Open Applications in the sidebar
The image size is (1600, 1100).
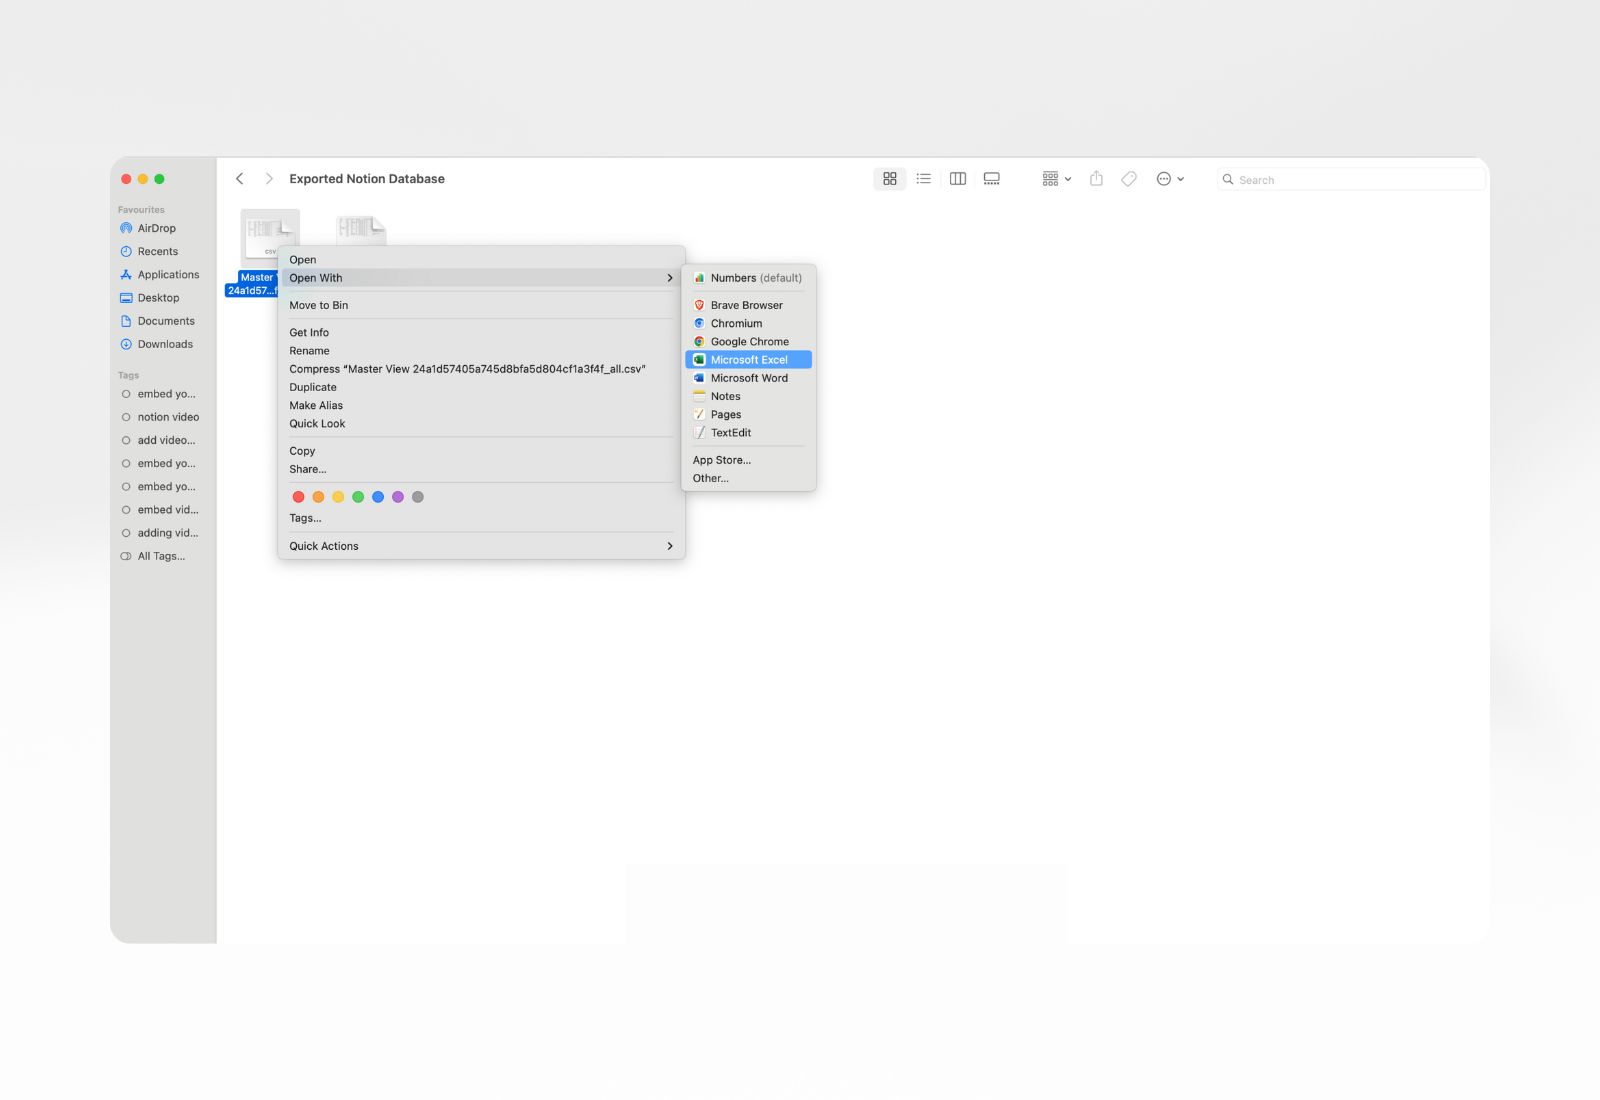160,275
